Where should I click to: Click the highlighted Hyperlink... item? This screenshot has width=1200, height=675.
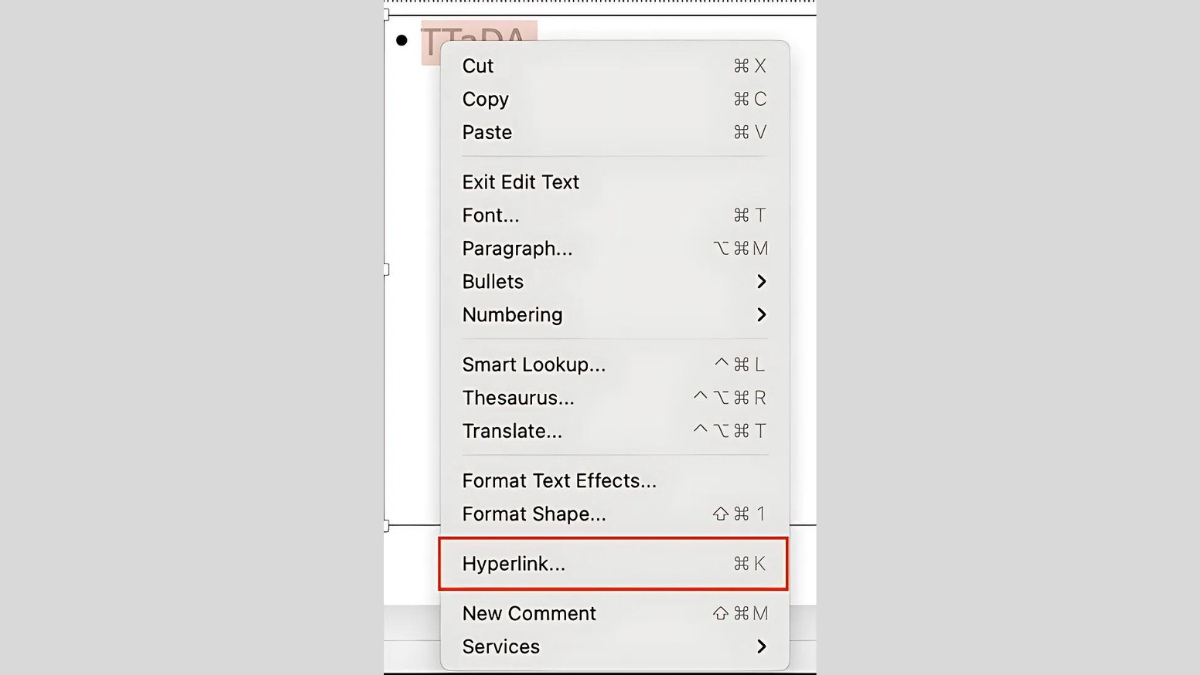(614, 564)
